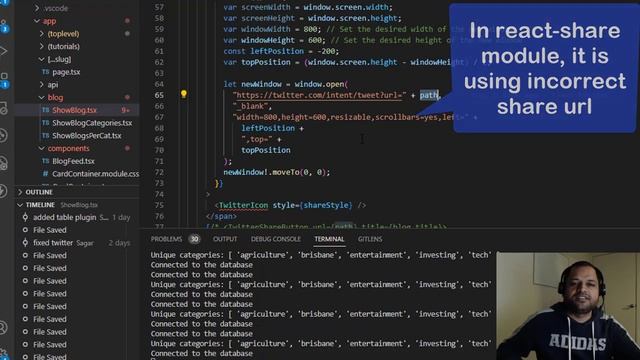Viewport: 640px width, 360px height.
Task: Select 'fixed twitter' timeline commit
Action: pos(77,243)
